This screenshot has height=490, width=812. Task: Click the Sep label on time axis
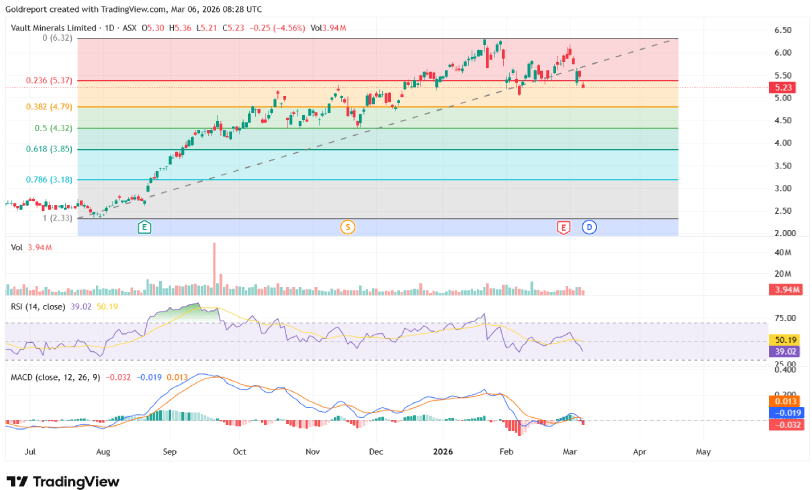[168, 452]
